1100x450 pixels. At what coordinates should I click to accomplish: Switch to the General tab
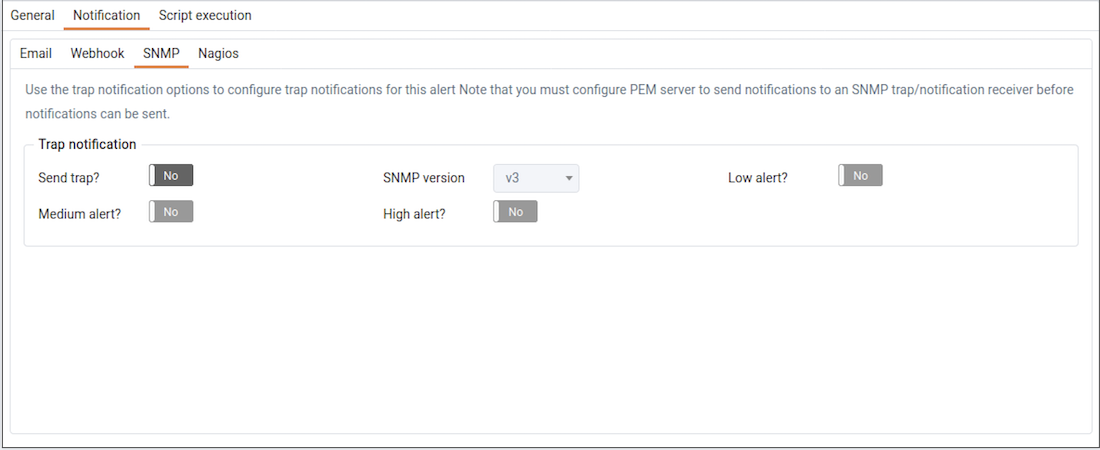click(32, 15)
